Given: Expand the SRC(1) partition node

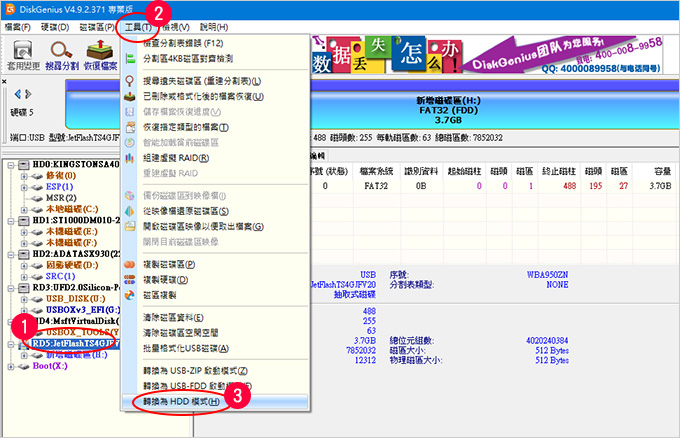Looking at the screenshot, I should 24,277.
